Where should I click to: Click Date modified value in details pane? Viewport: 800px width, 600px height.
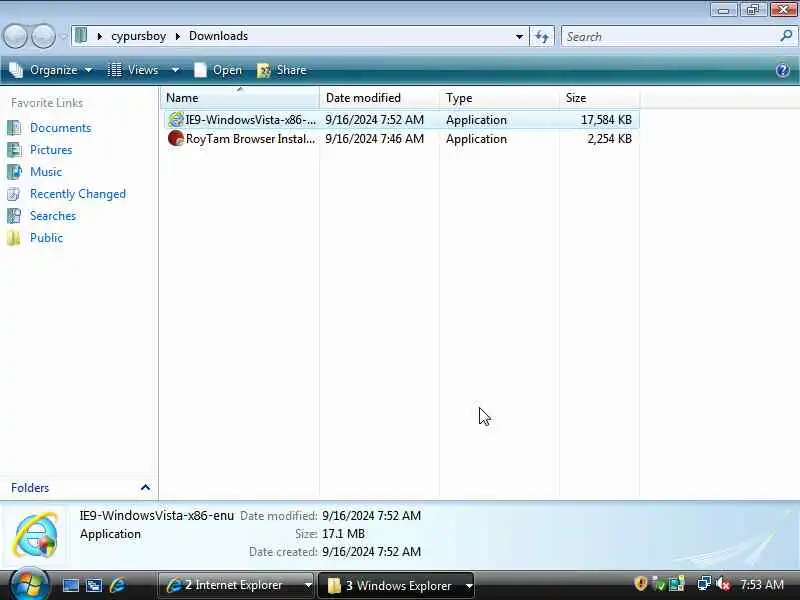tap(371, 516)
